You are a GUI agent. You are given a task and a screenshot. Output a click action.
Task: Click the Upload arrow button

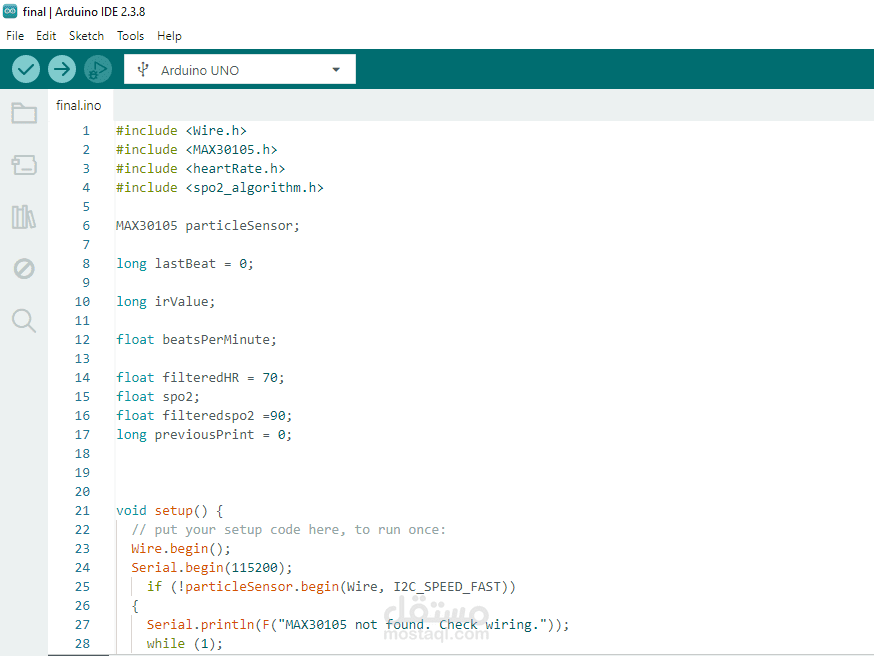(62, 69)
